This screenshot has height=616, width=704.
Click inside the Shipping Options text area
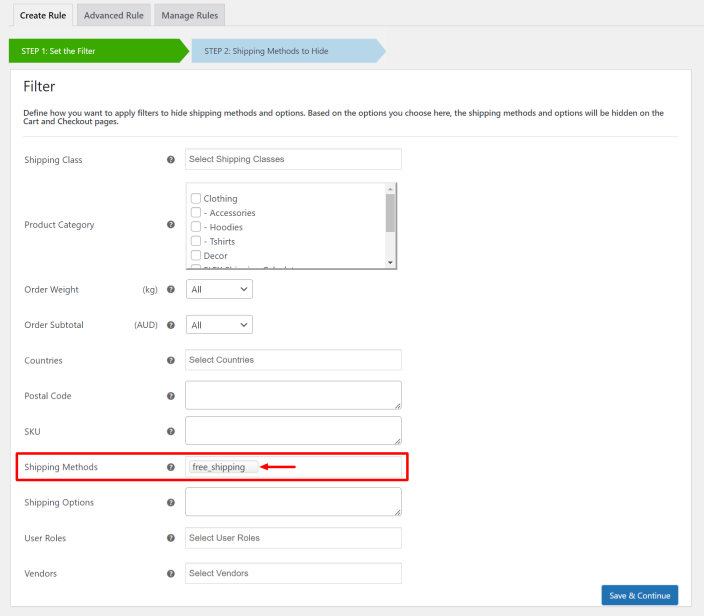(293, 502)
